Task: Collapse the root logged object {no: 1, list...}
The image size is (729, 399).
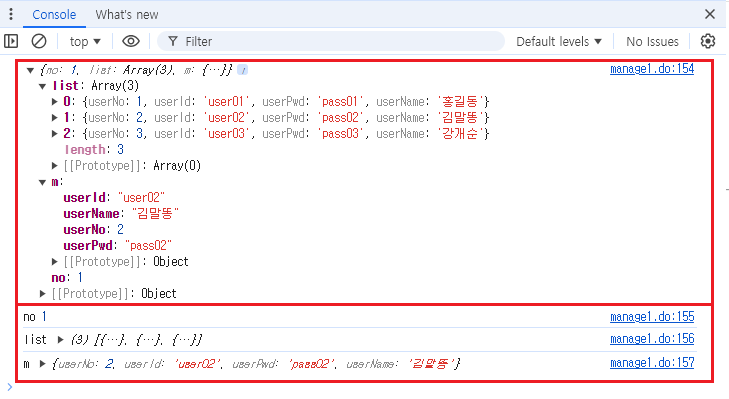Action: click(x=30, y=70)
